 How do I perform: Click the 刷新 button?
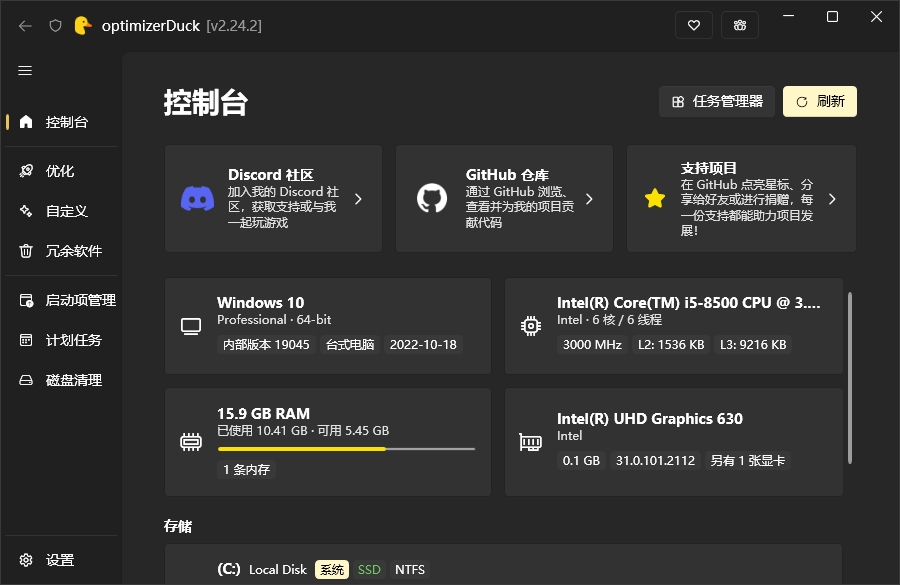pos(820,102)
